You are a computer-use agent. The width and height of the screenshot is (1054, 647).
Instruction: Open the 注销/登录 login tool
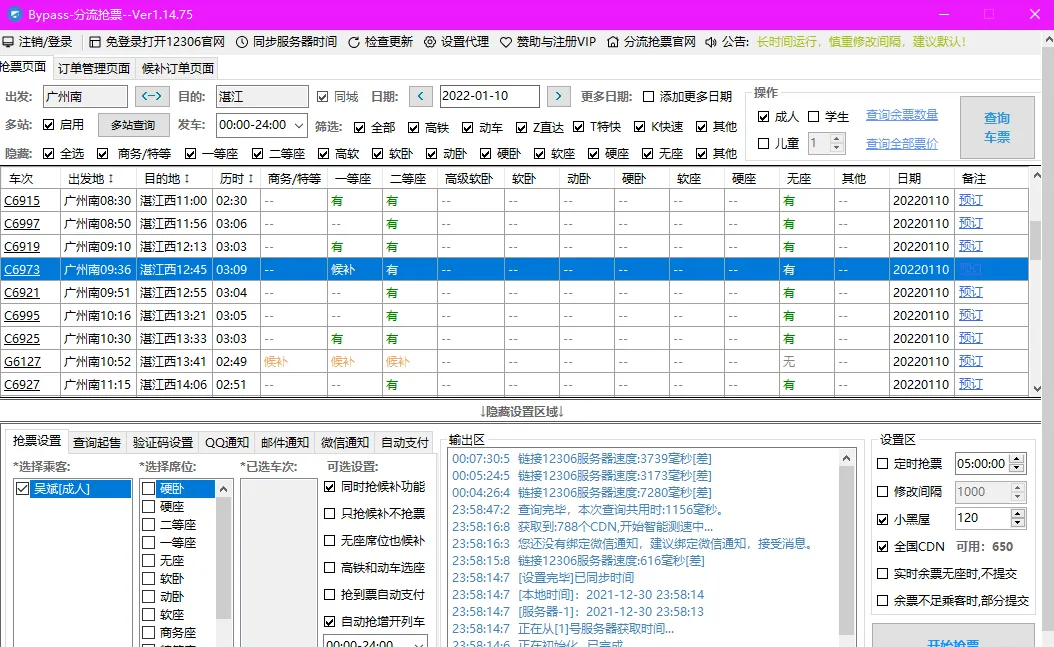[x=44, y=42]
